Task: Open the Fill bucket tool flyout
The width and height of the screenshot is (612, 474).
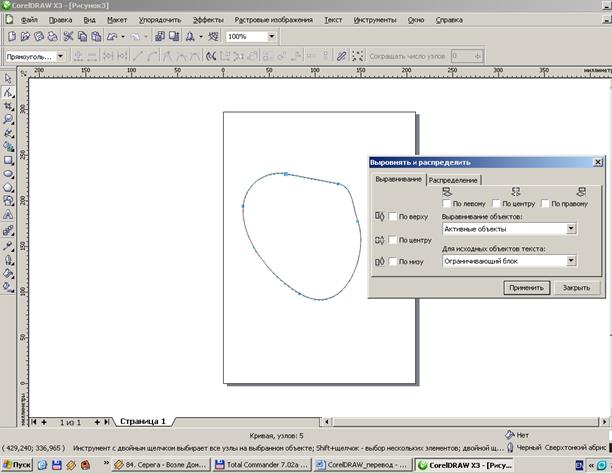Action: point(8,273)
